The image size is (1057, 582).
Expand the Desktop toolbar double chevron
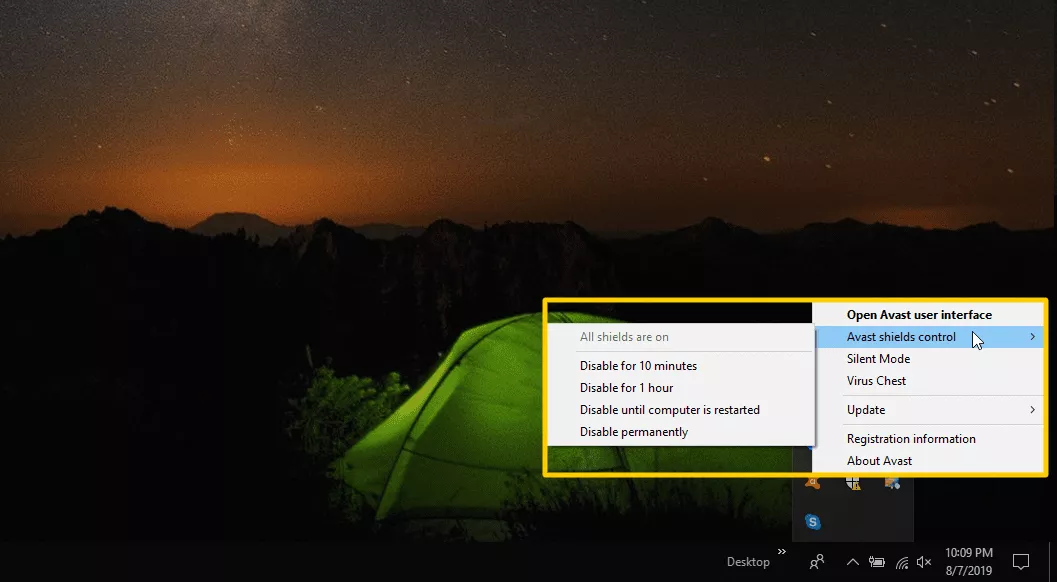click(x=782, y=551)
